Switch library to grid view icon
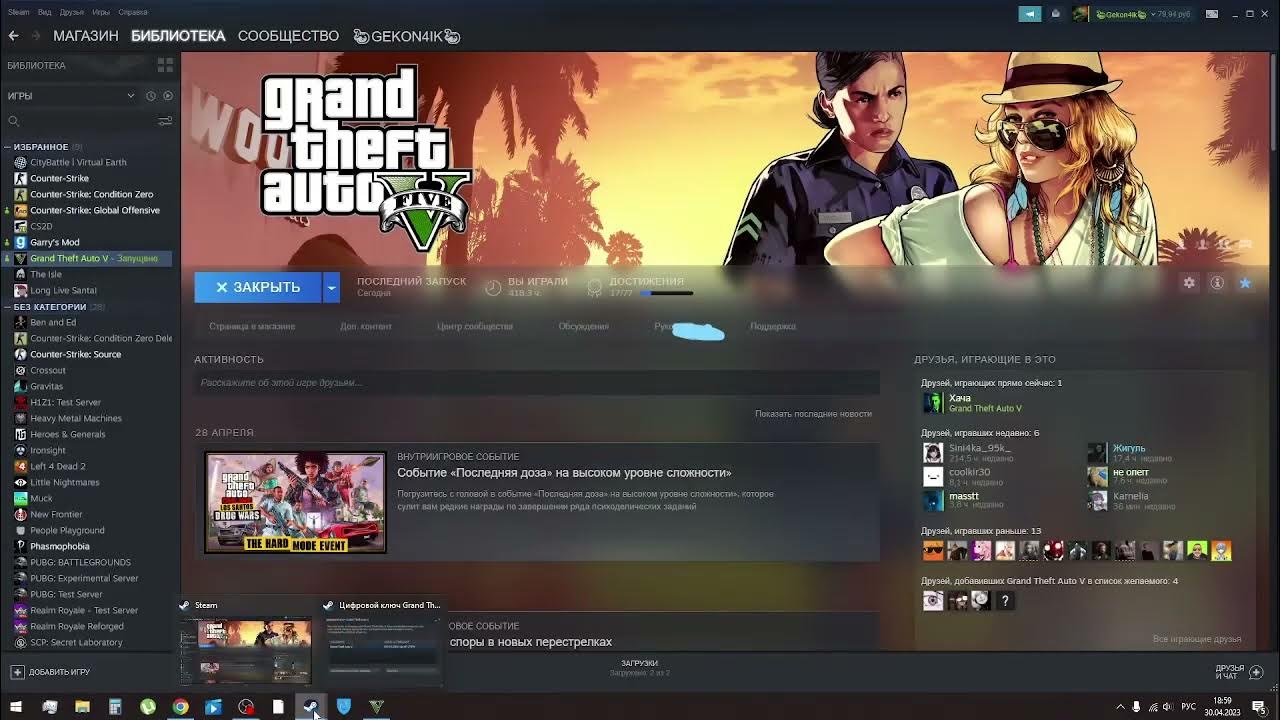Viewport: 1280px width, 720px height. pyautogui.click(x=165, y=65)
